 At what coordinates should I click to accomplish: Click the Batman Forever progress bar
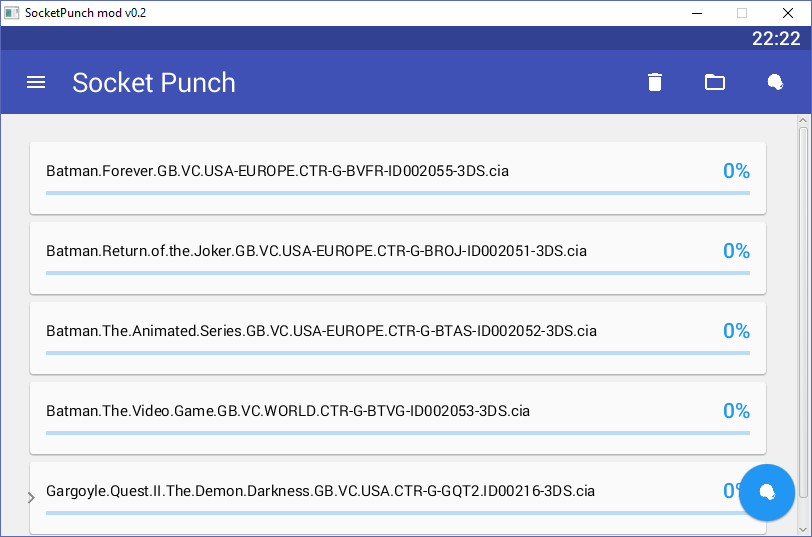pyautogui.click(x=398, y=193)
